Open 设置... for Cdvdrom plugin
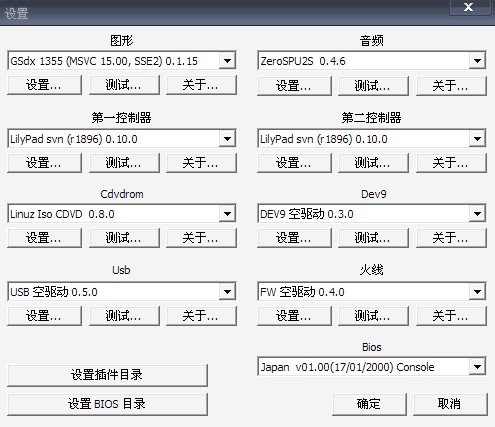 coord(44,238)
